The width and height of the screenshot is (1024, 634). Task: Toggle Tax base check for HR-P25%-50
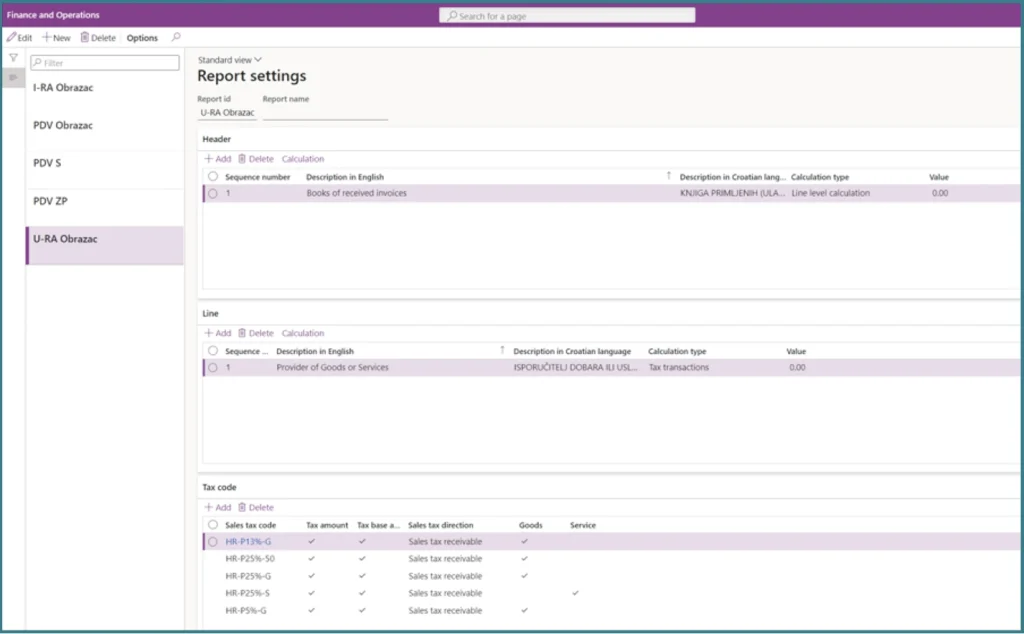(362, 558)
